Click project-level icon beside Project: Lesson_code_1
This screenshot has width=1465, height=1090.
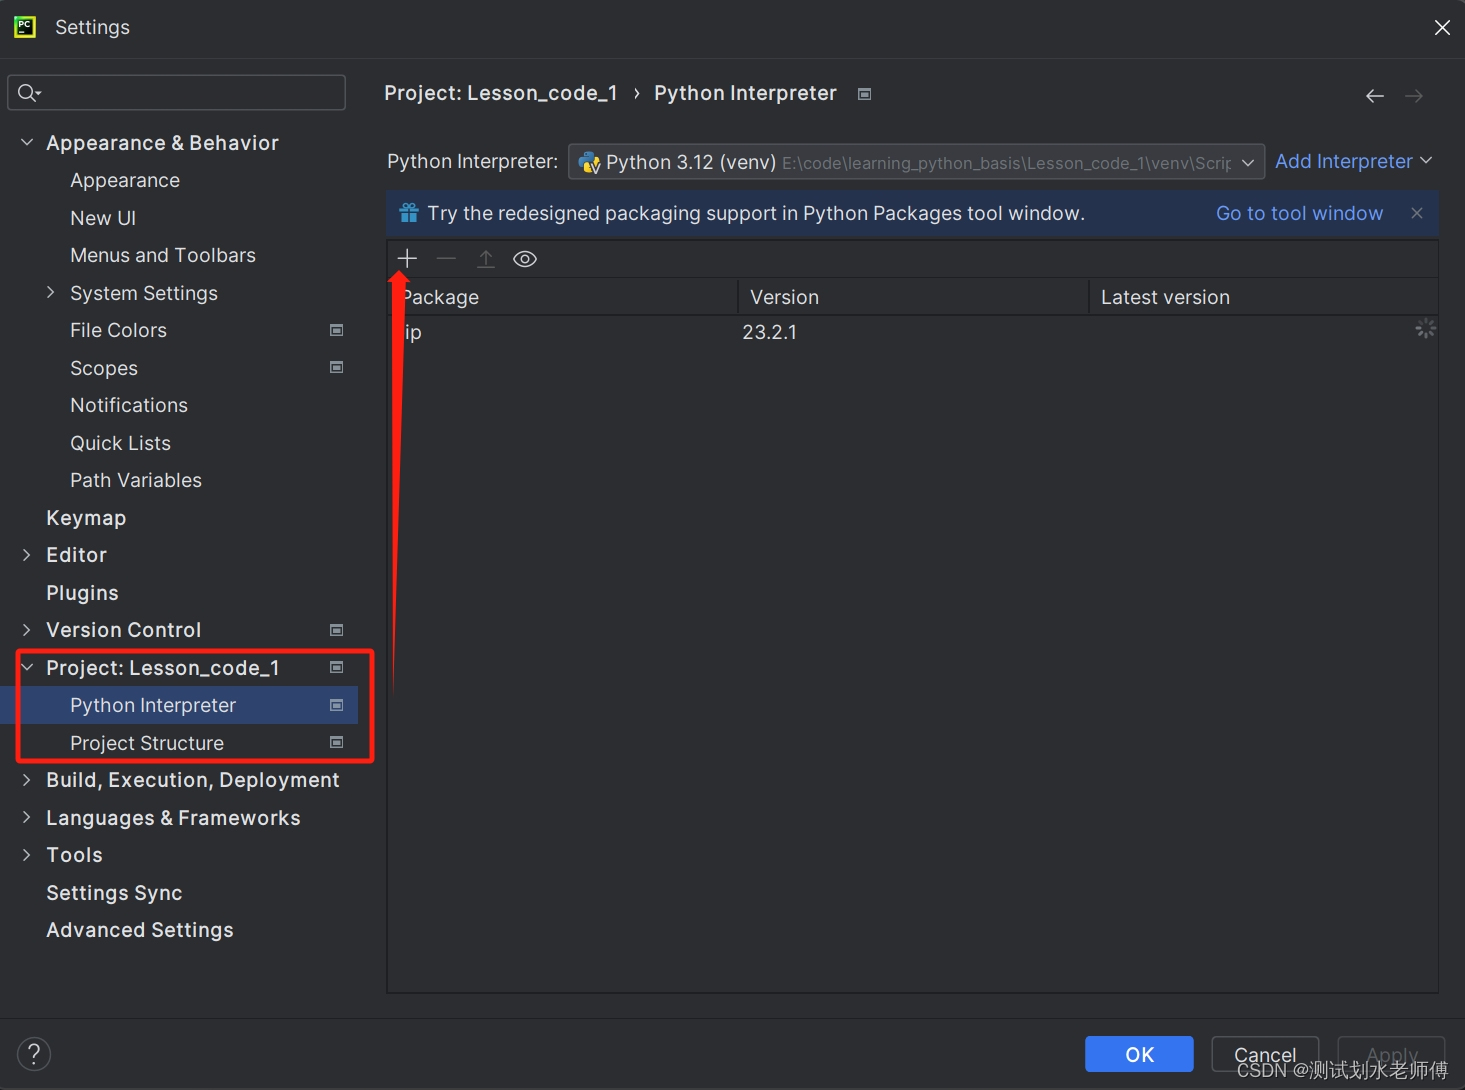pos(337,667)
